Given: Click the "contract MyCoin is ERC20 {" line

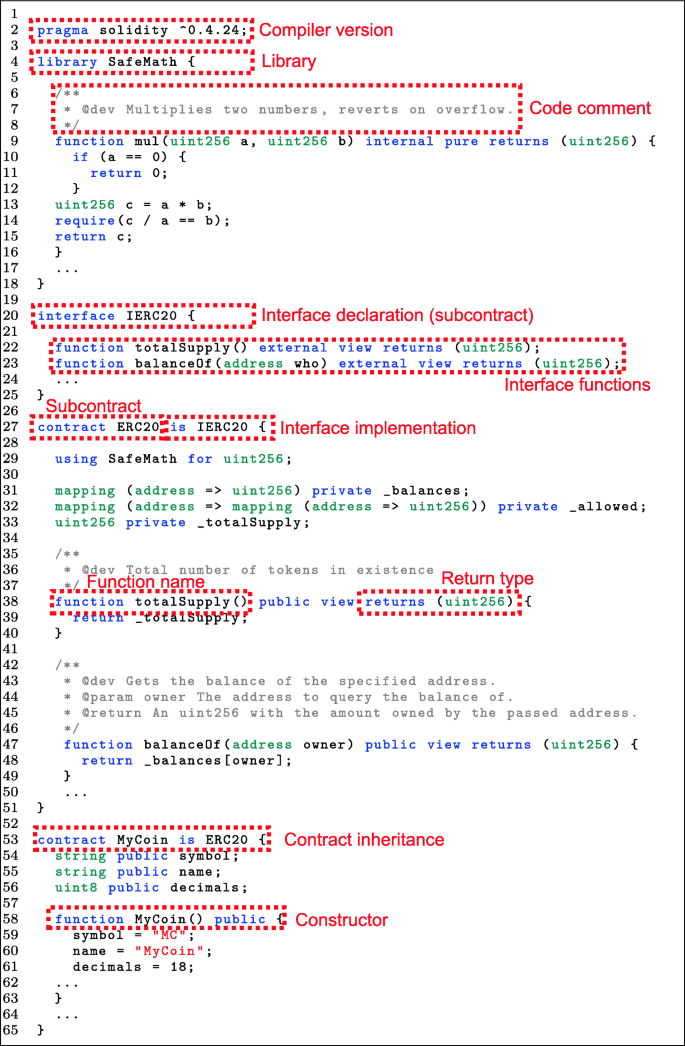Looking at the screenshot, I should (152, 840).
